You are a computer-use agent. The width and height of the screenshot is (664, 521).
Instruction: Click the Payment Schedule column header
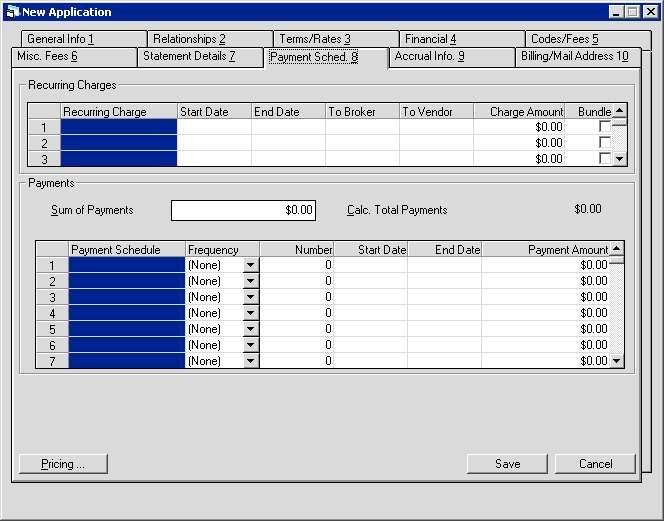127,249
